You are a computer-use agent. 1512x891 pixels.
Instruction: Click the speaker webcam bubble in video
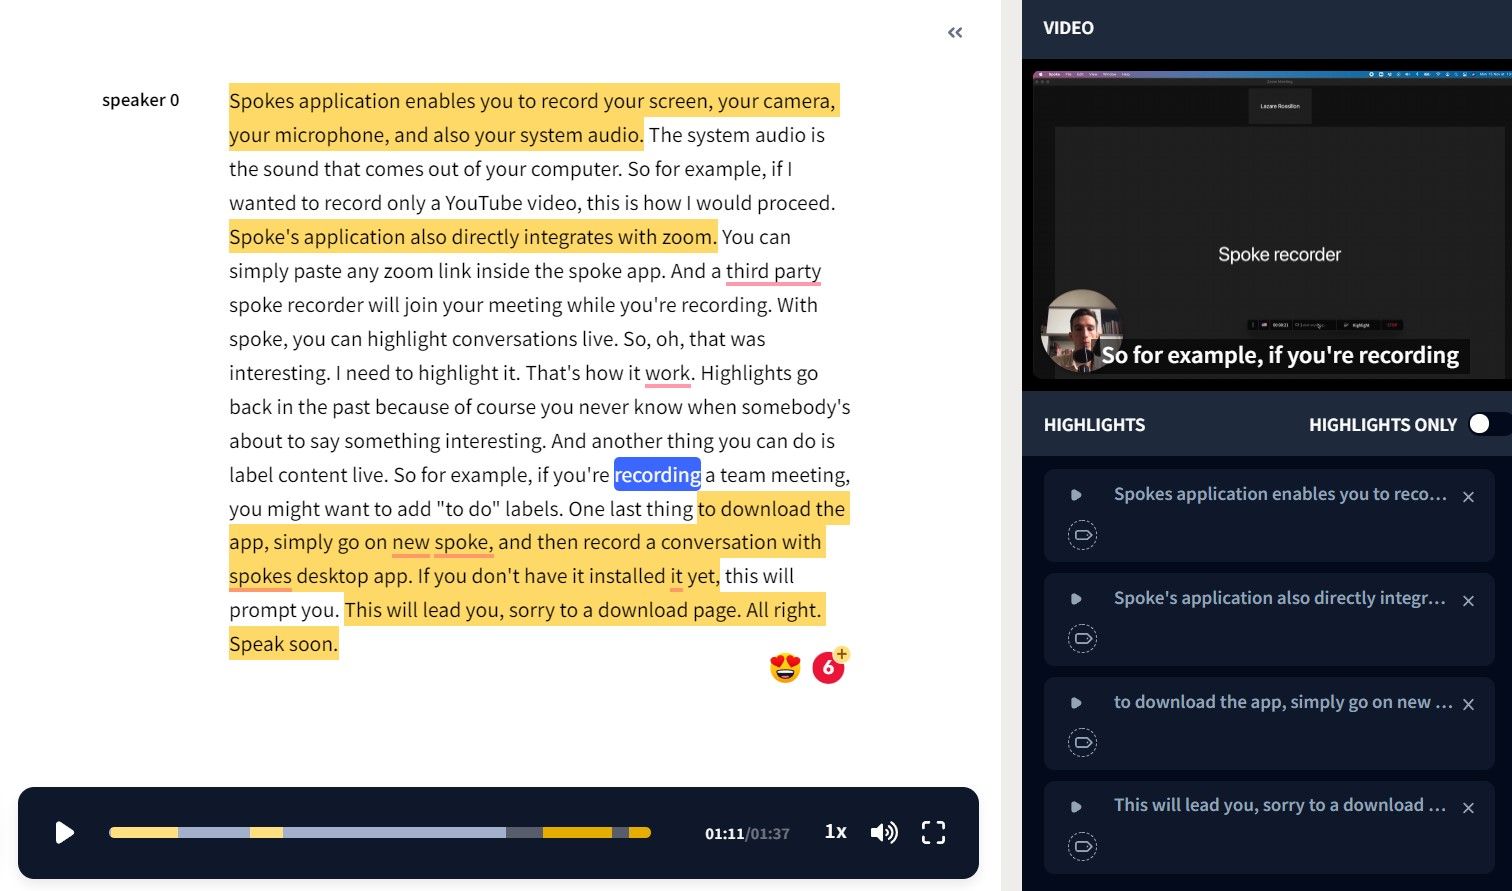pos(1081,330)
